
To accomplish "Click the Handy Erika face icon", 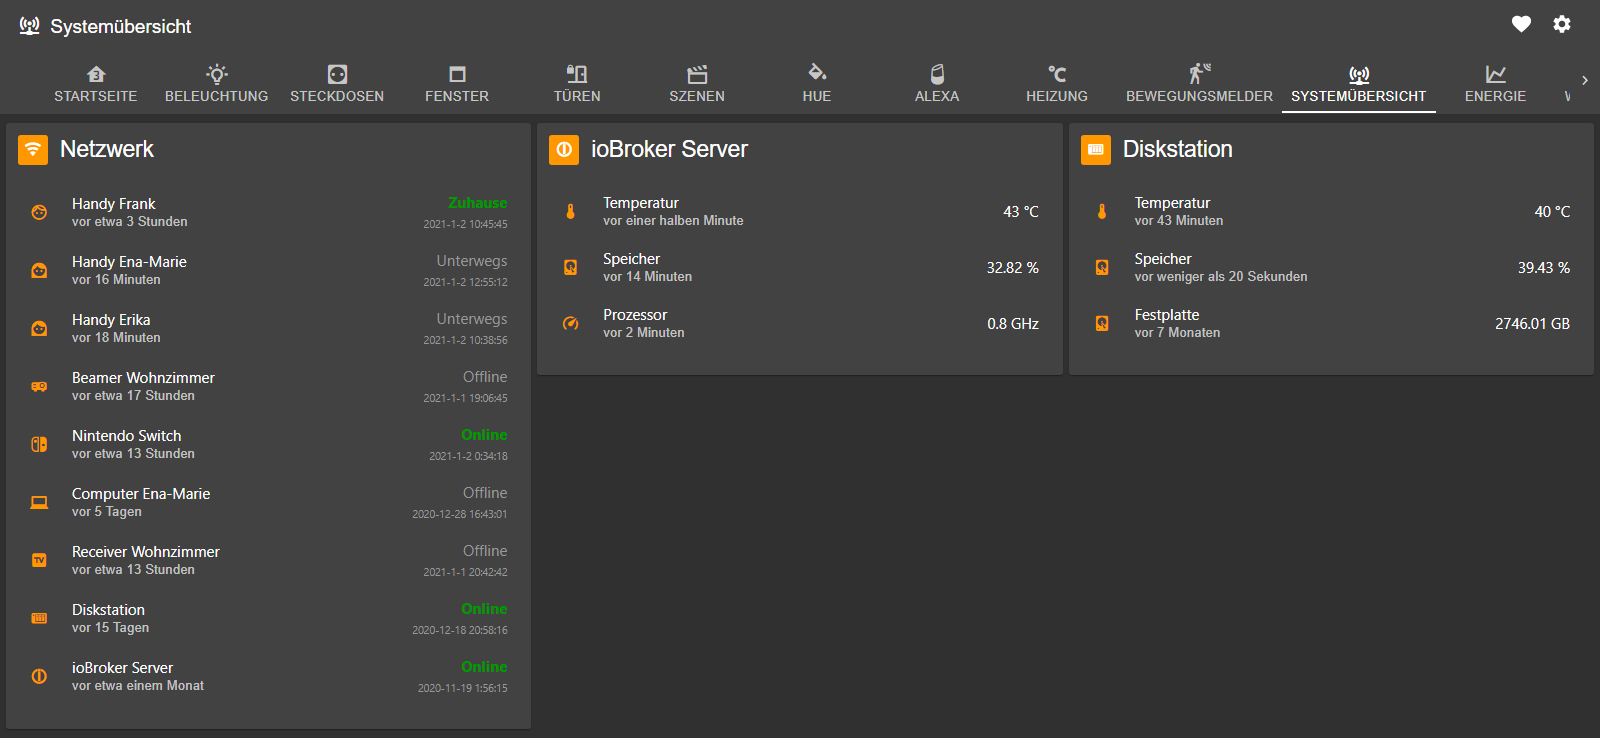I will 39,328.
